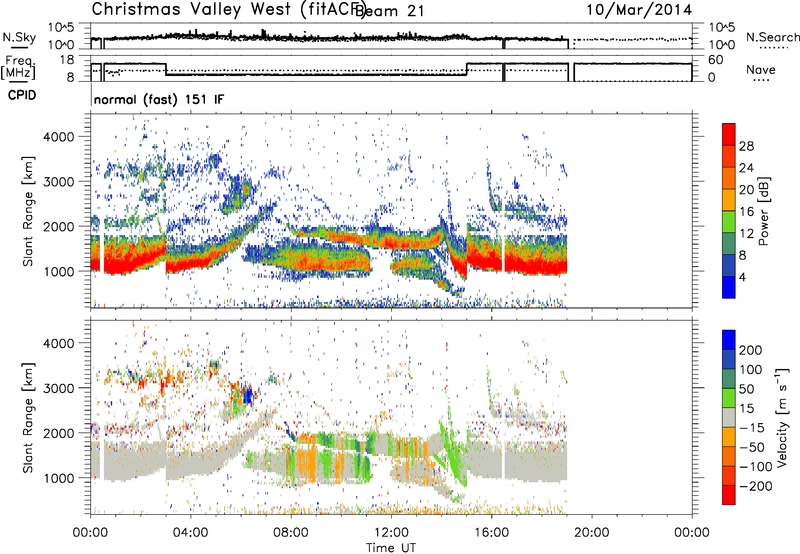
Task: Select the 'Time UT' axis title
Action: [x=391, y=547]
